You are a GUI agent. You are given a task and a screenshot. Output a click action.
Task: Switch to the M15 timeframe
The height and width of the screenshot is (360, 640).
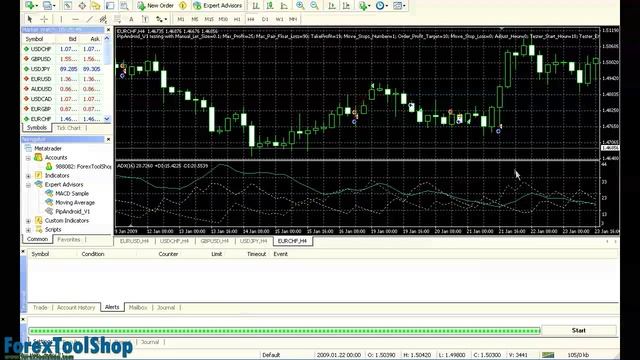[209, 19]
